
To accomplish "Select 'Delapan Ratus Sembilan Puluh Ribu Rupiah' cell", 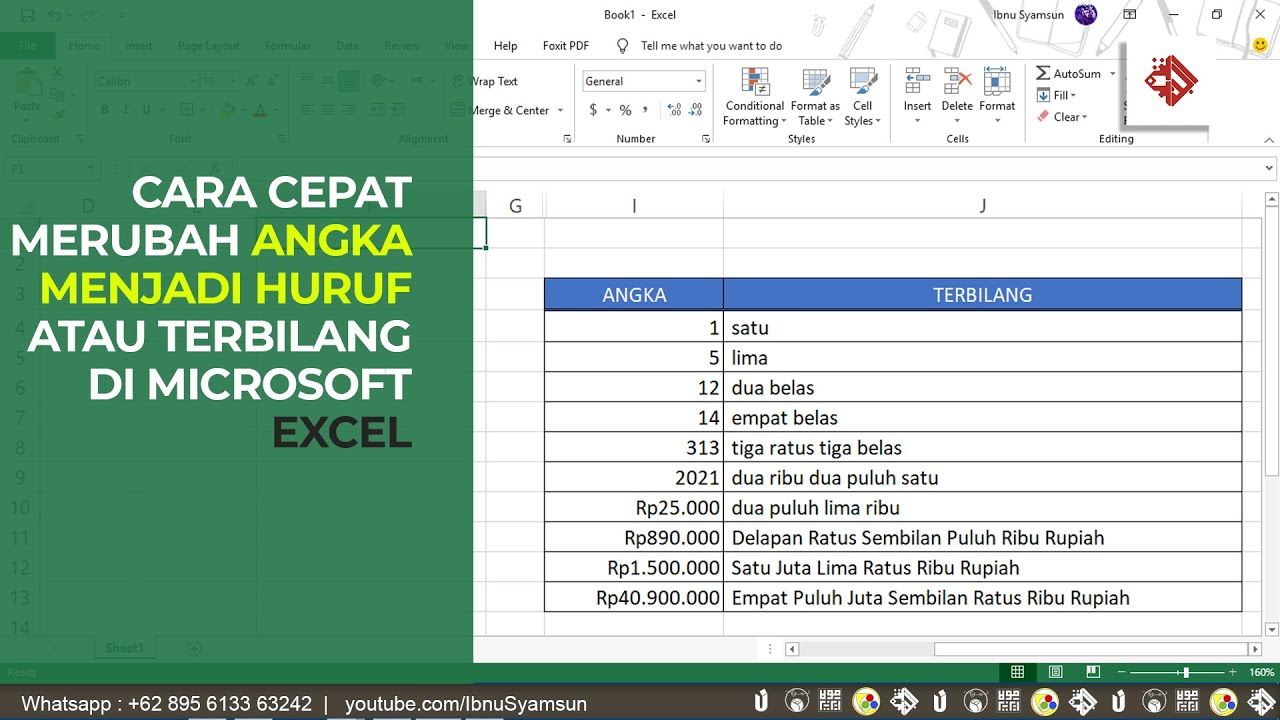I will point(983,537).
